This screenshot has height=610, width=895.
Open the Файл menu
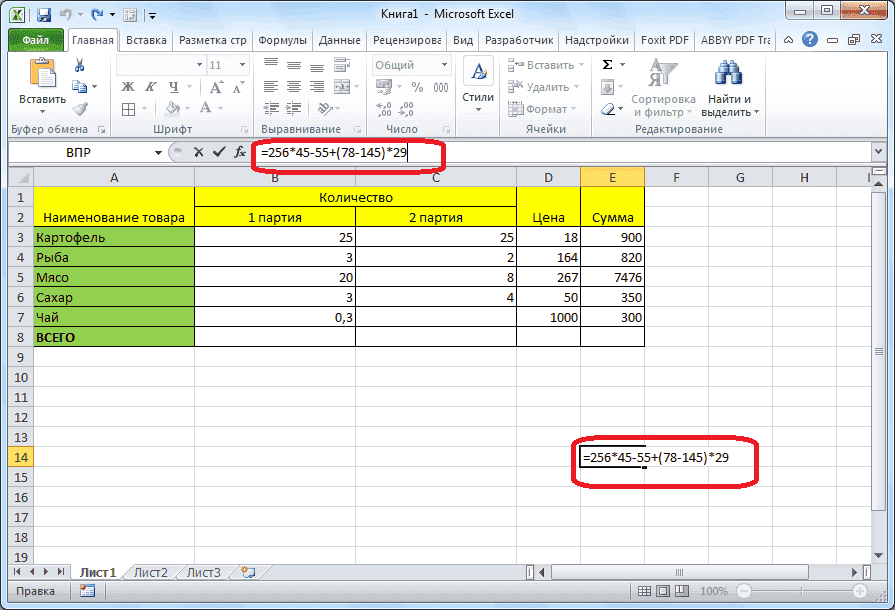pos(38,40)
